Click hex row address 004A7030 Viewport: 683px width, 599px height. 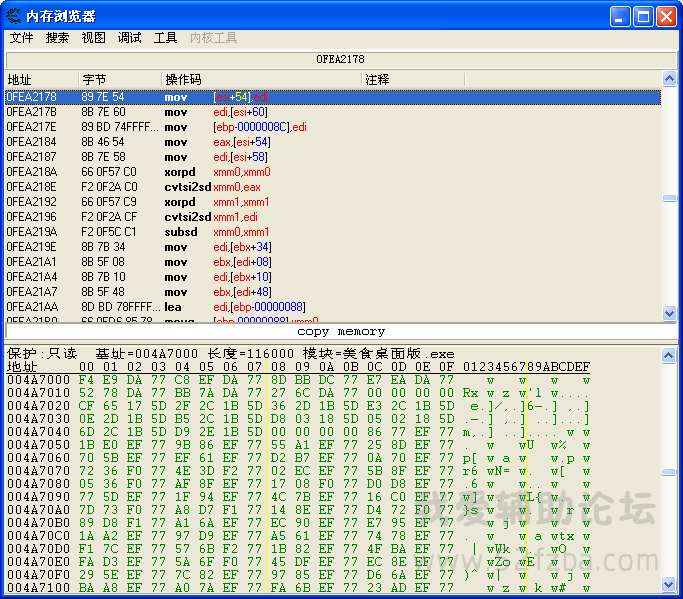tap(38, 419)
